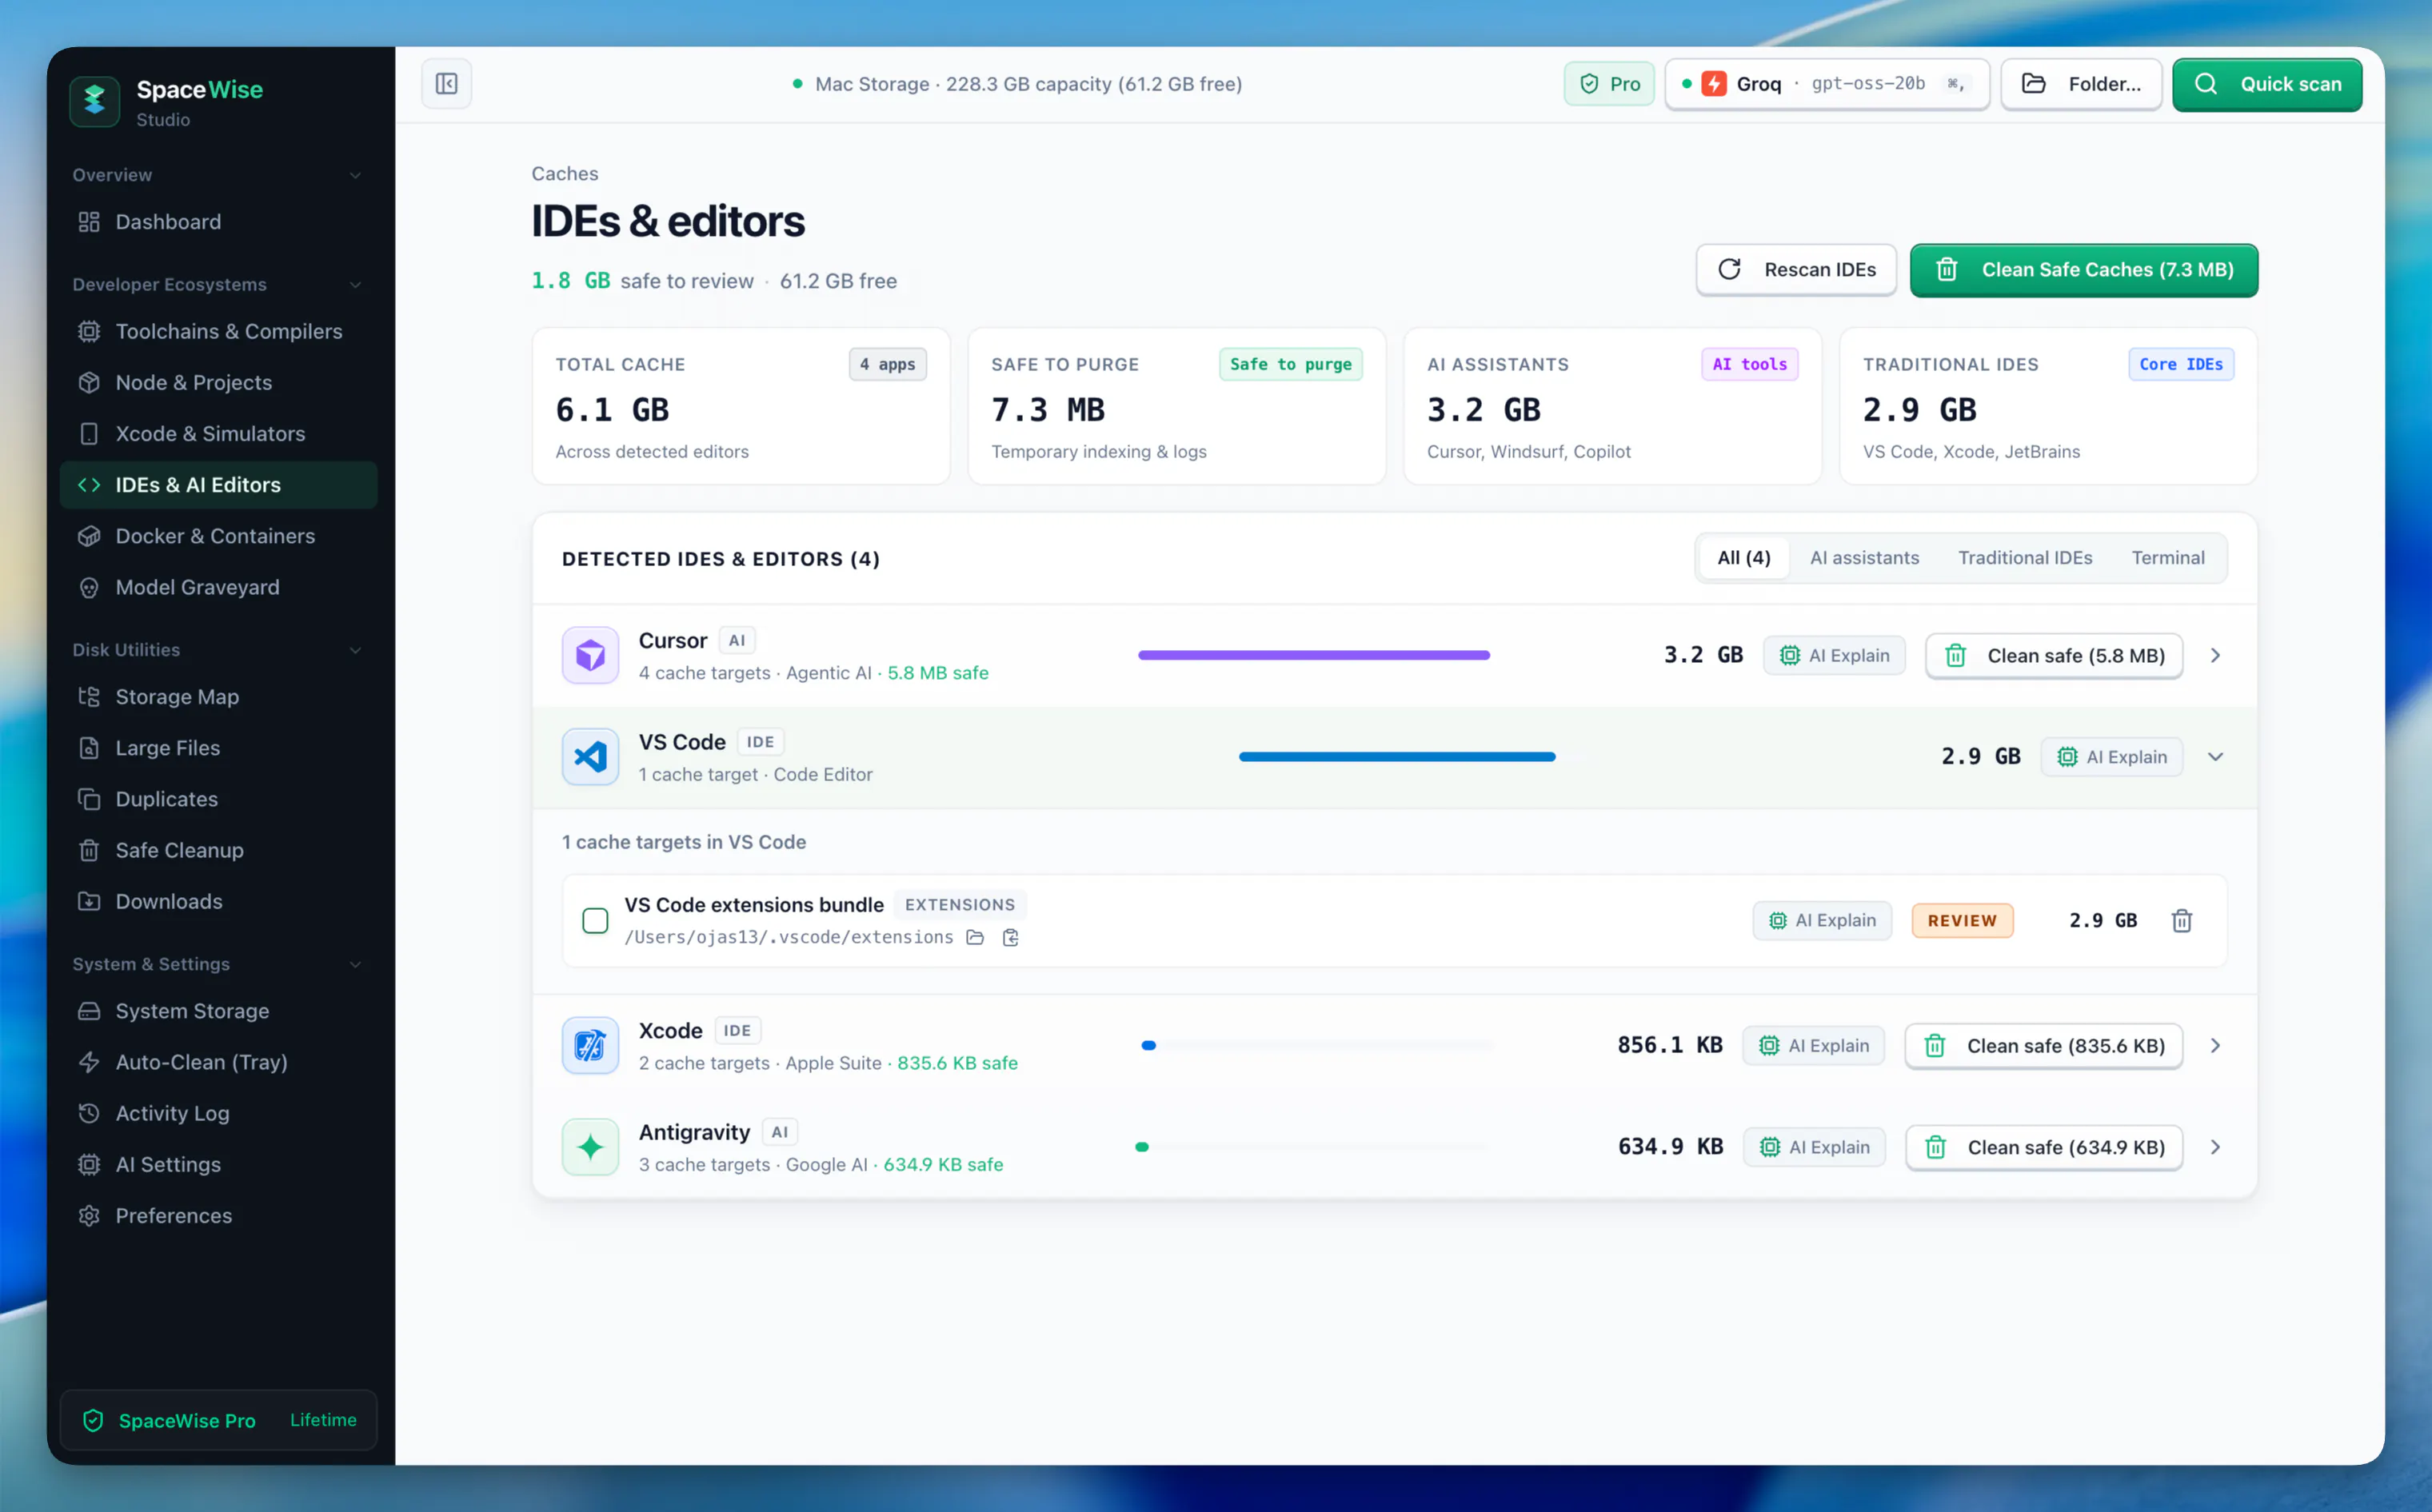Viewport: 2432px width, 1512px height.
Task: Switch to the Traditional IDEs tab
Action: click(x=2024, y=558)
